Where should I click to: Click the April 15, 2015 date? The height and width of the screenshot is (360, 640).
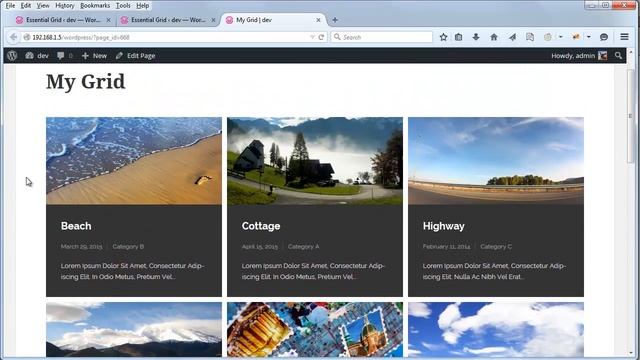pos(260,247)
